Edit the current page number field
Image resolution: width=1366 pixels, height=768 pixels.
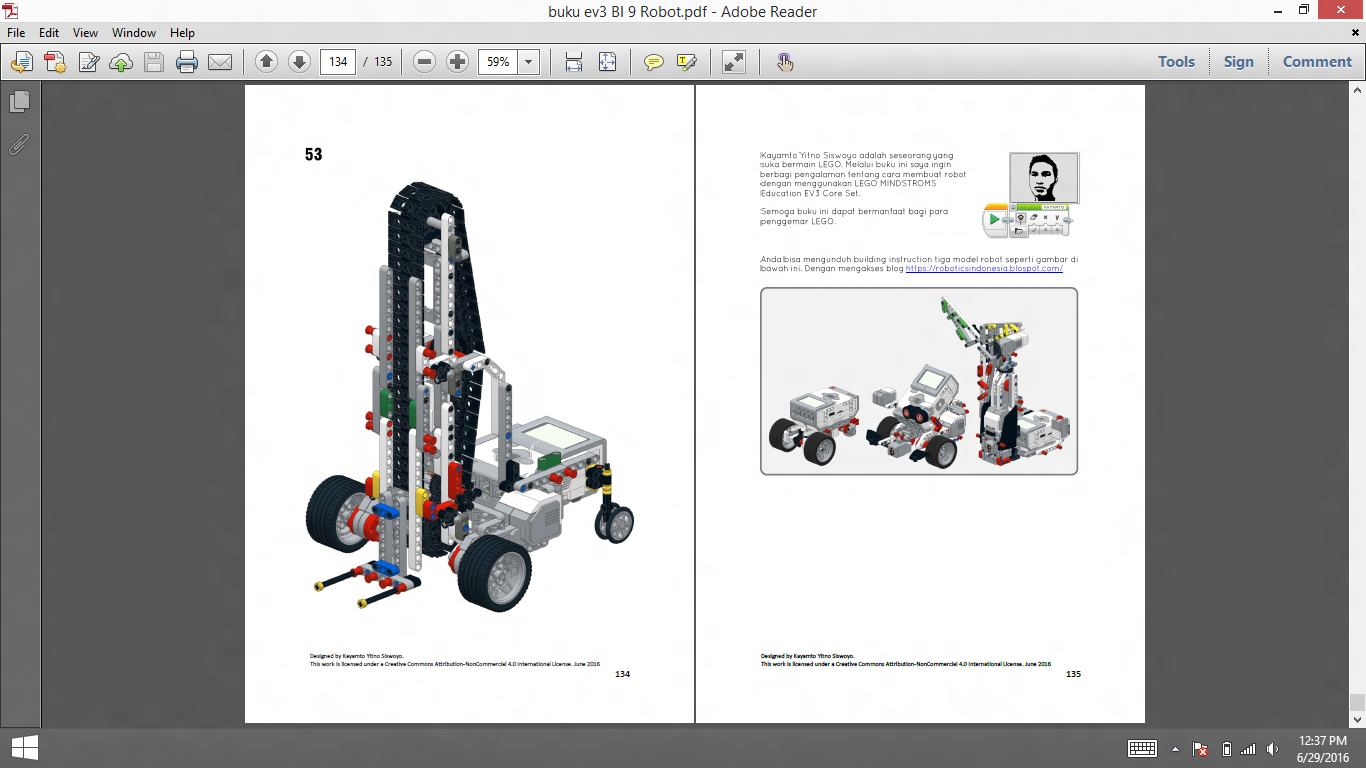point(337,61)
